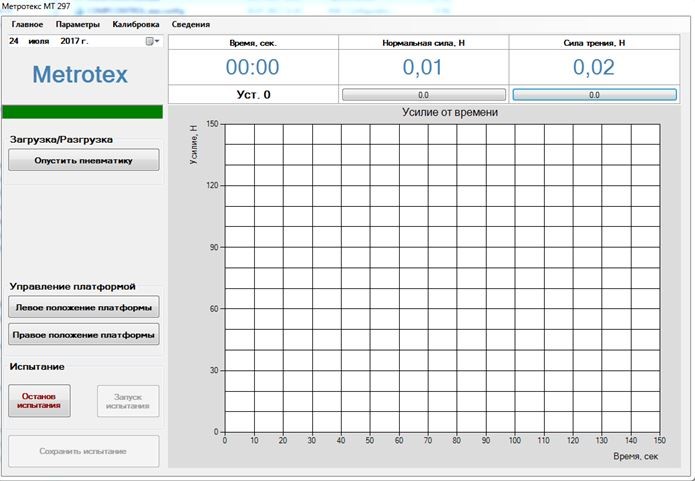Click the 50 tick on the X-axis

[x=370, y=441]
